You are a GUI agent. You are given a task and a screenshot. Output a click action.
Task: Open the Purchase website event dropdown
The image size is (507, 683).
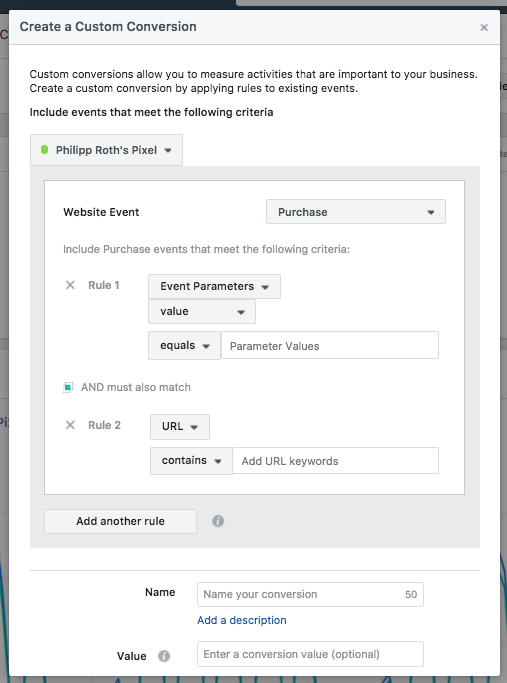click(x=356, y=212)
